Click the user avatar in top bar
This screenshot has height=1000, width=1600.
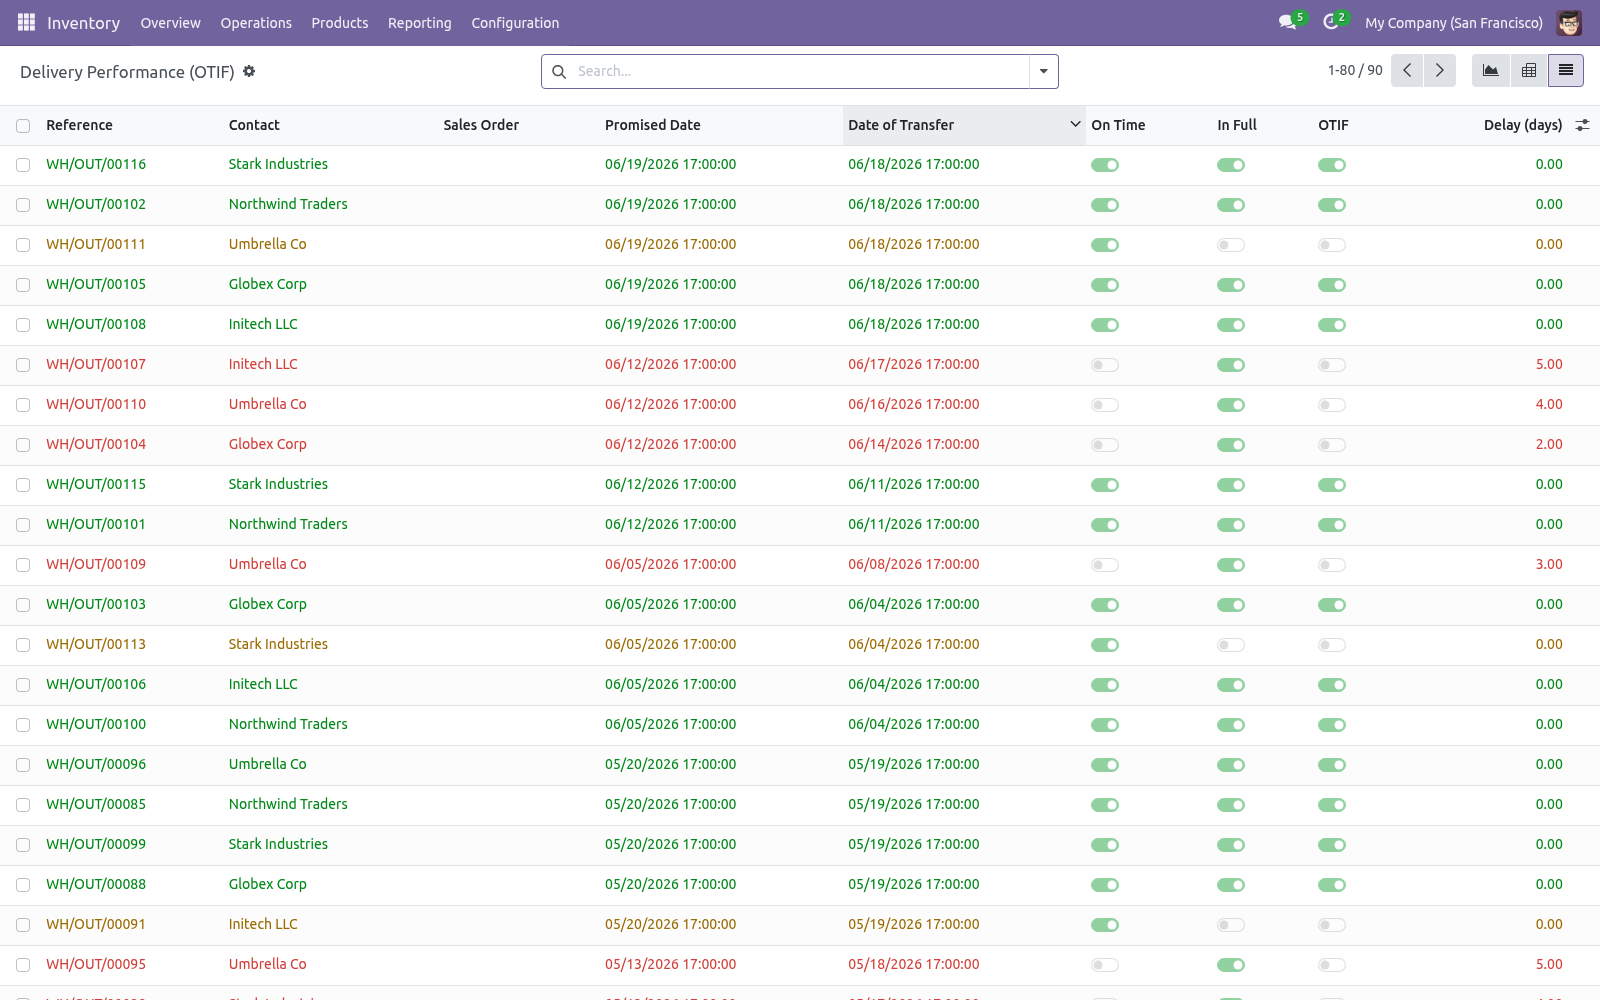(x=1569, y=22)
